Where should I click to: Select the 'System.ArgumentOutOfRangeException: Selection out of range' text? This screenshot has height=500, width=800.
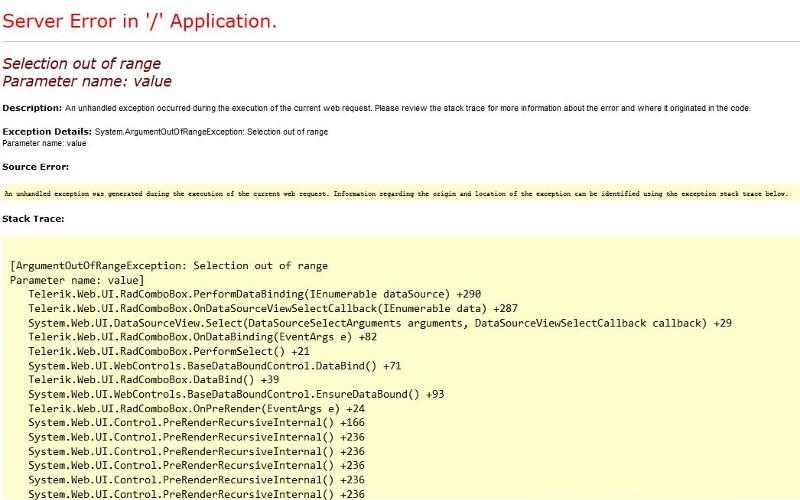(x=211, y=132)
